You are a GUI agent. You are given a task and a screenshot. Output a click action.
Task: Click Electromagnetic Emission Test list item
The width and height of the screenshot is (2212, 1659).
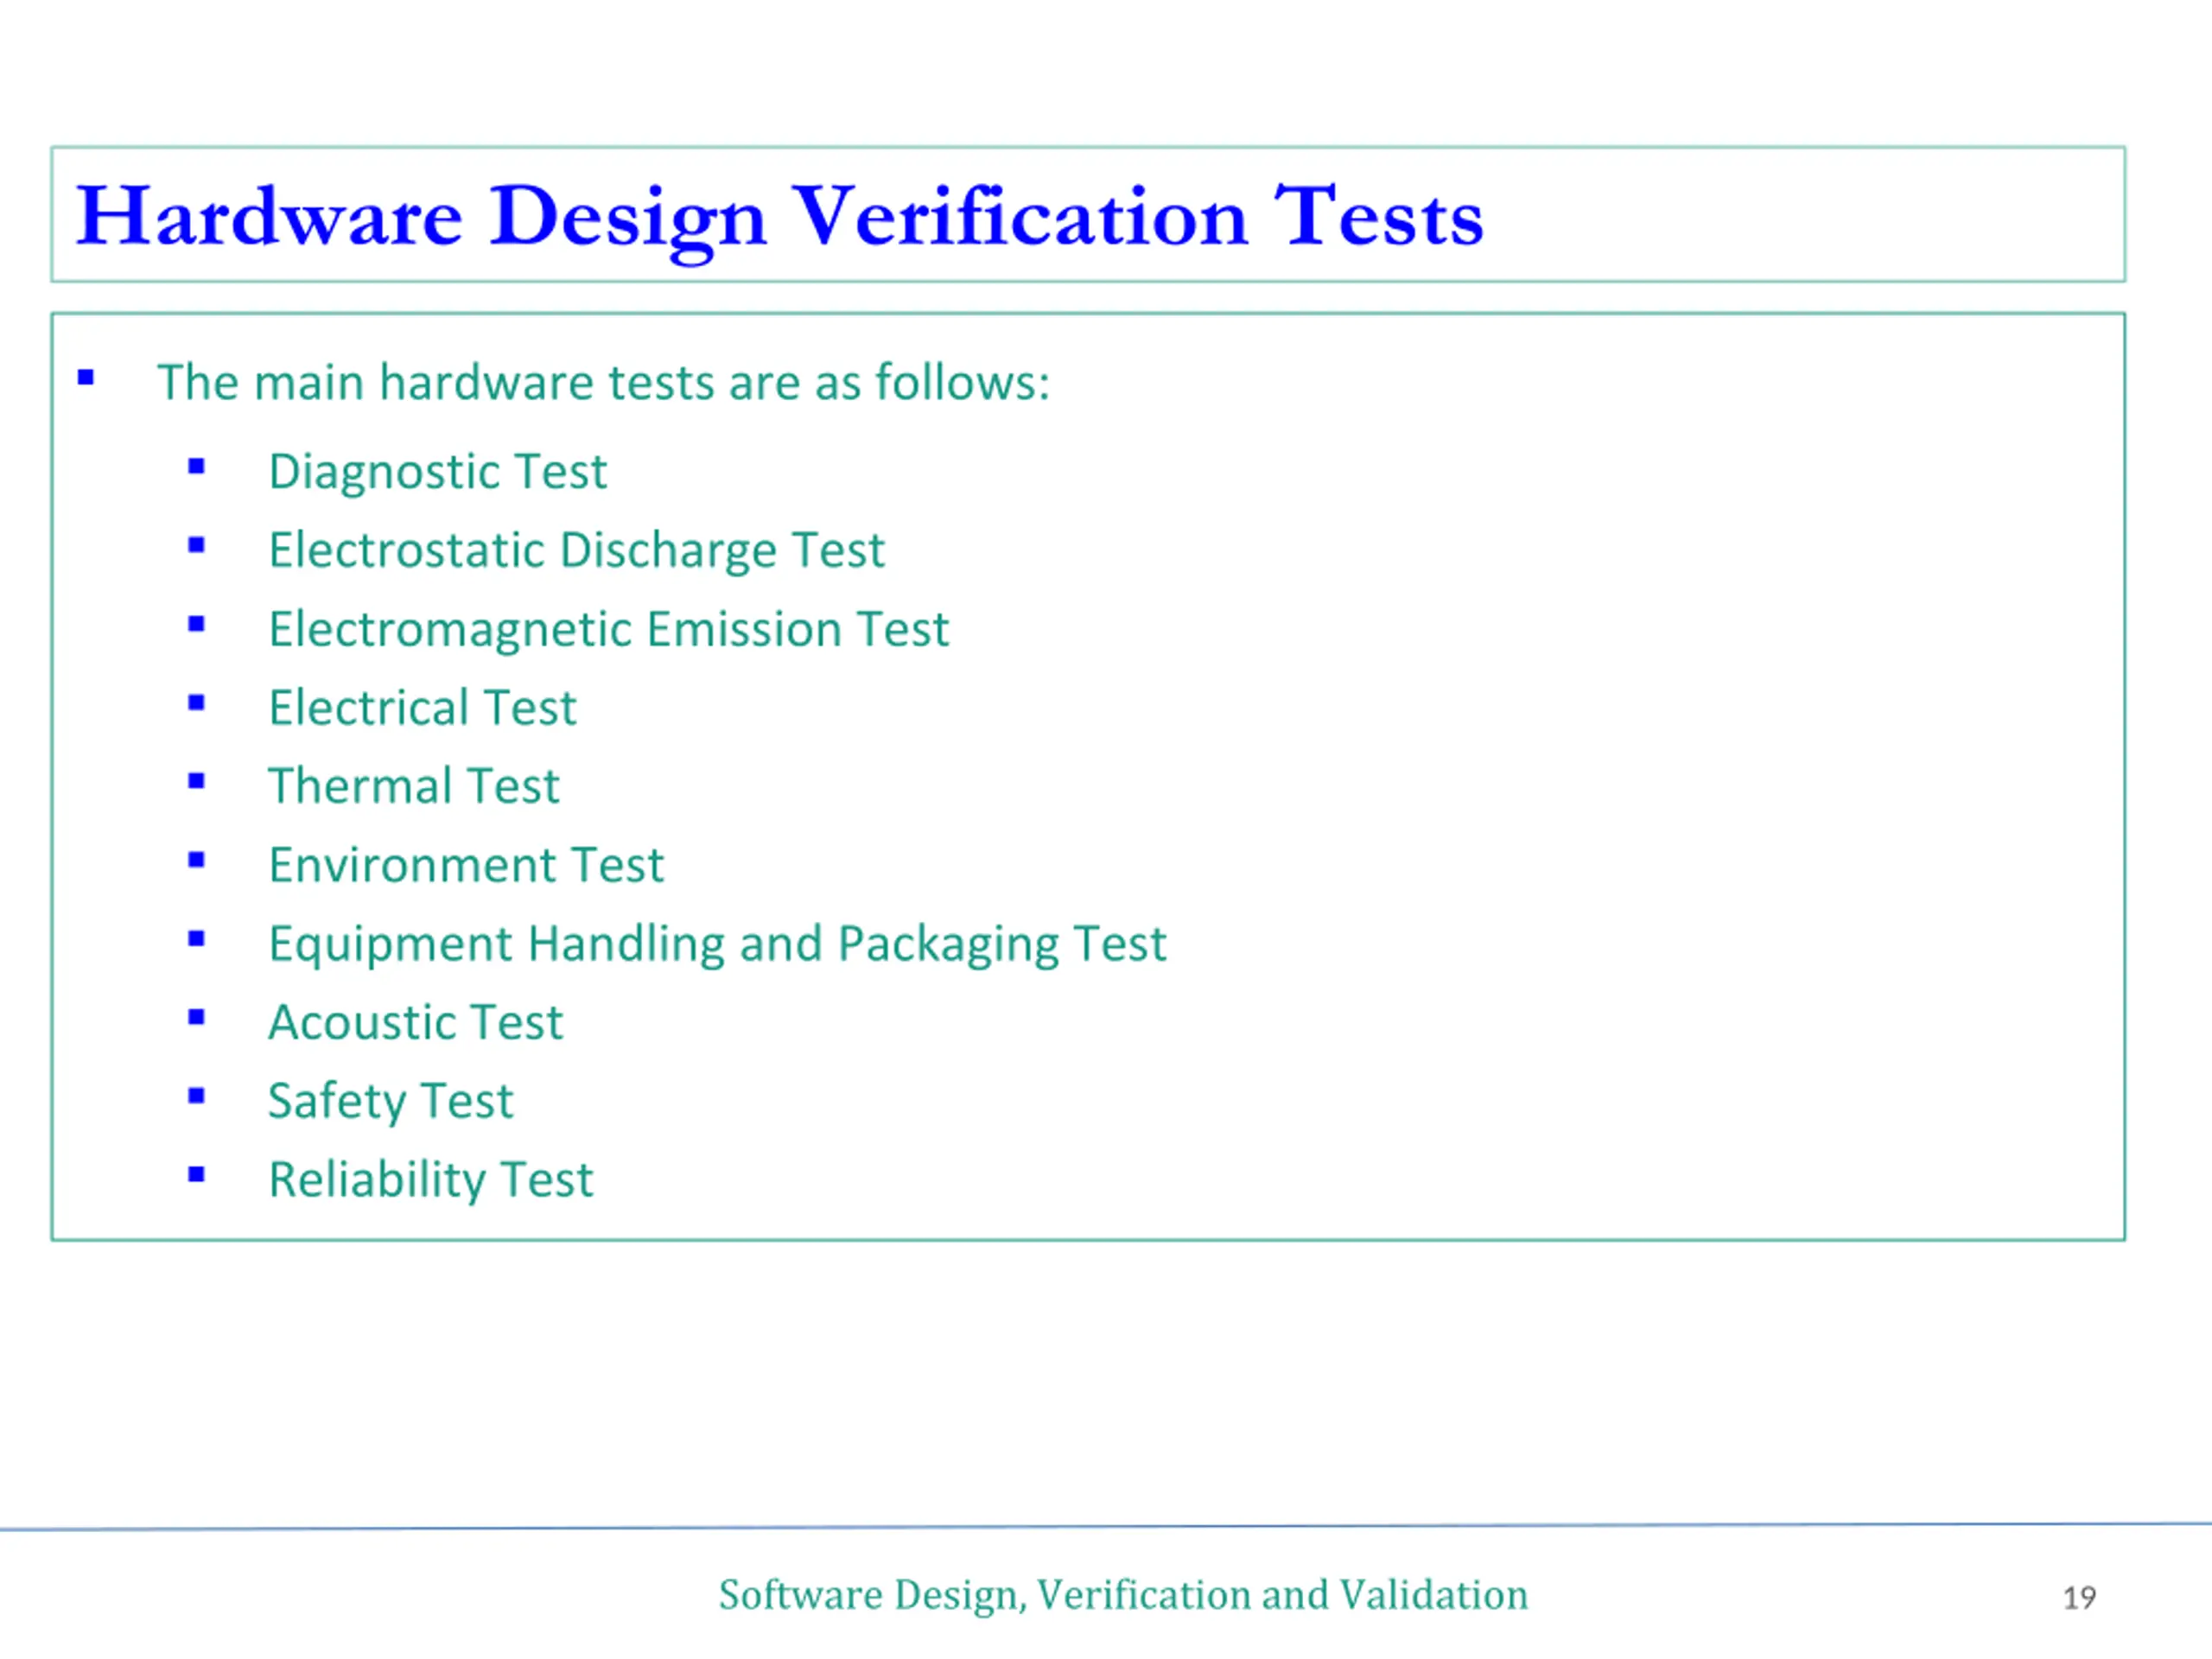pos(608,629)
